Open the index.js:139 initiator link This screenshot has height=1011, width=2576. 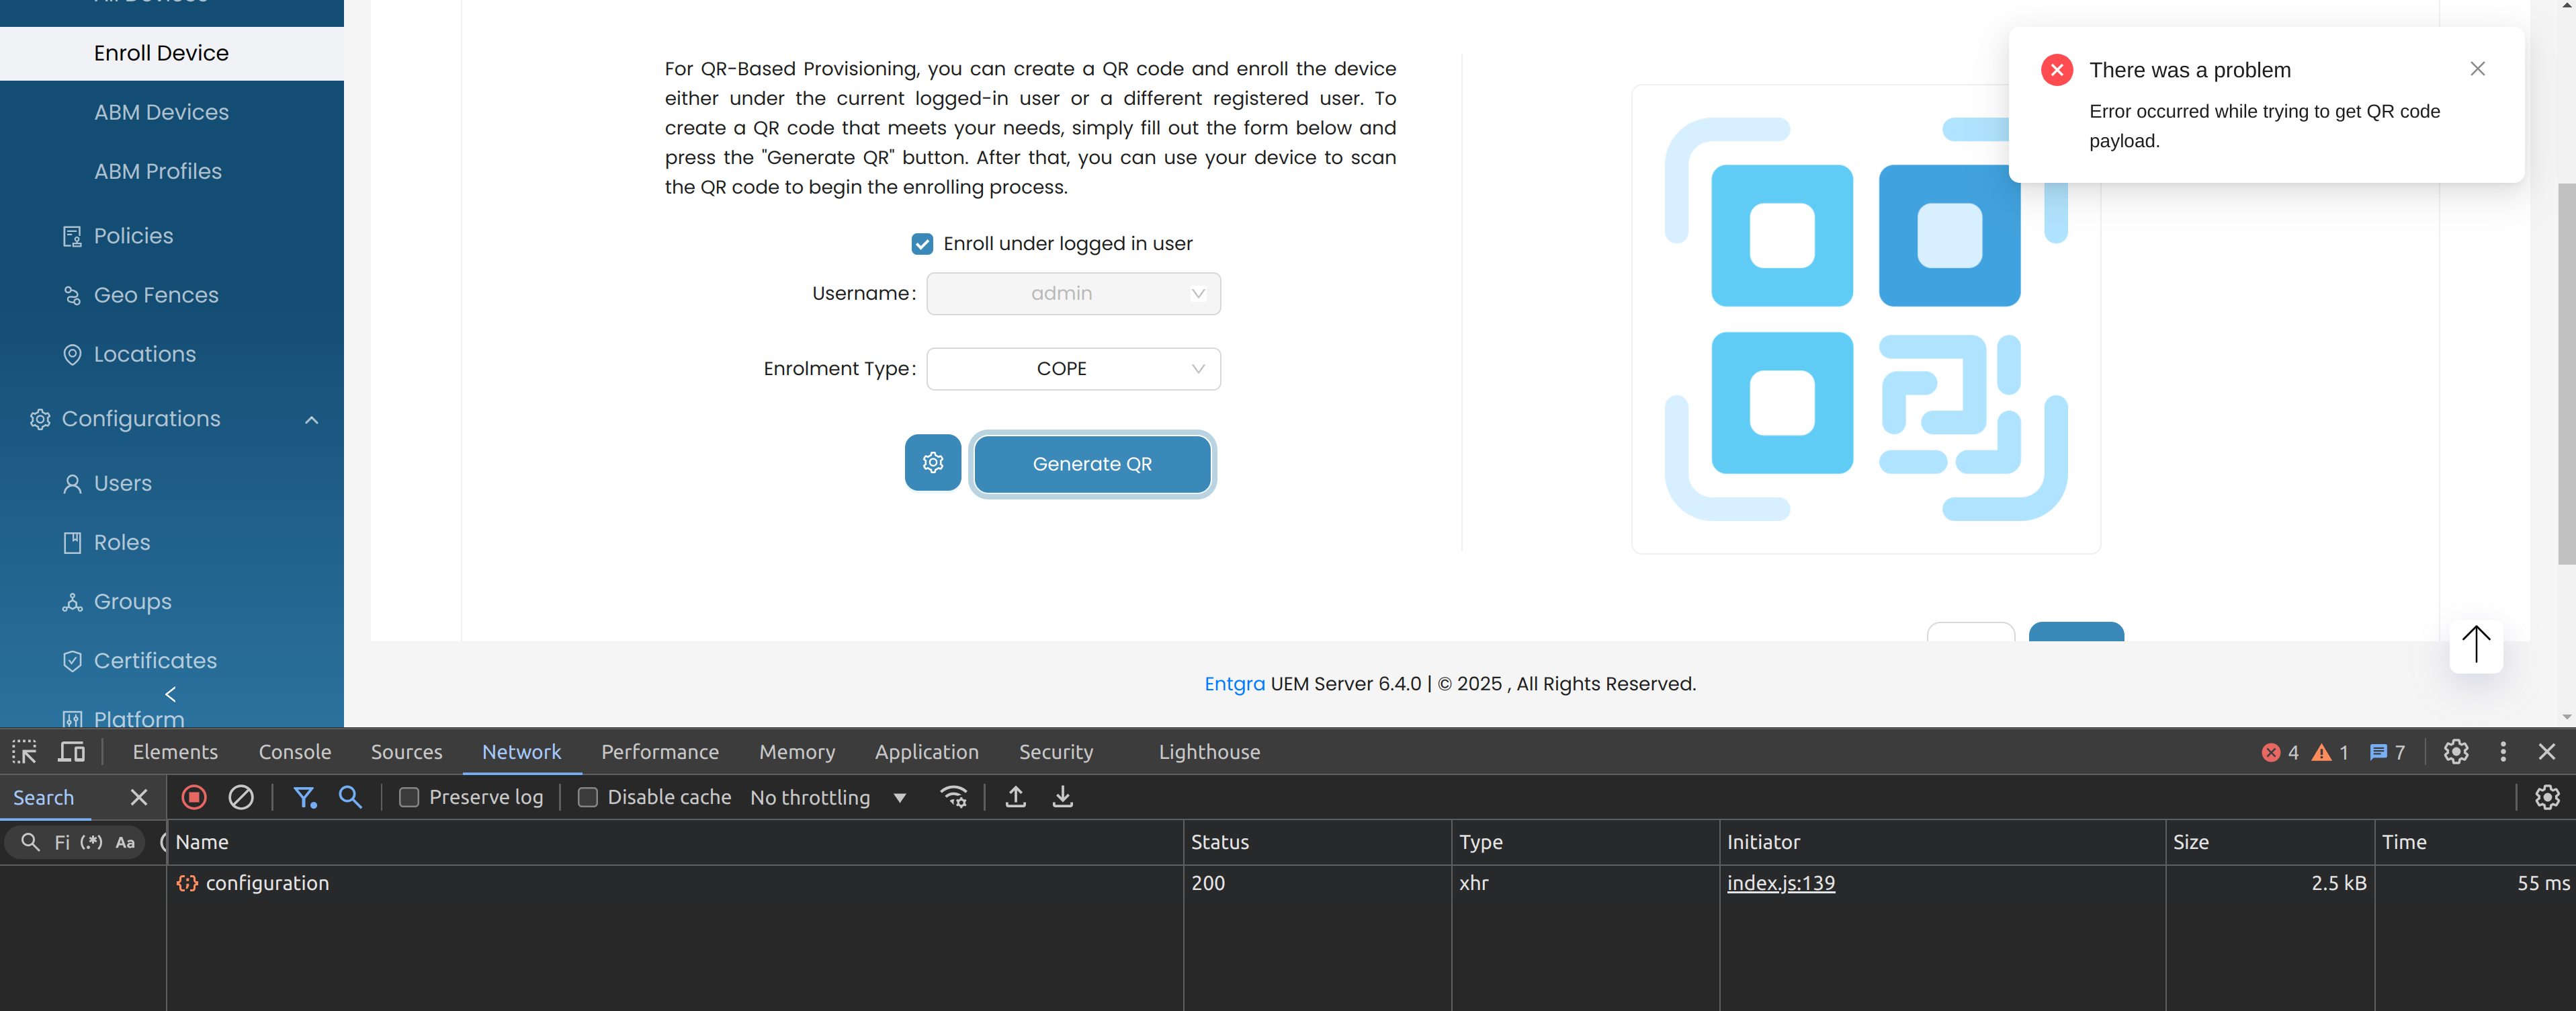pyautogui.click(x=1780, y=884)
